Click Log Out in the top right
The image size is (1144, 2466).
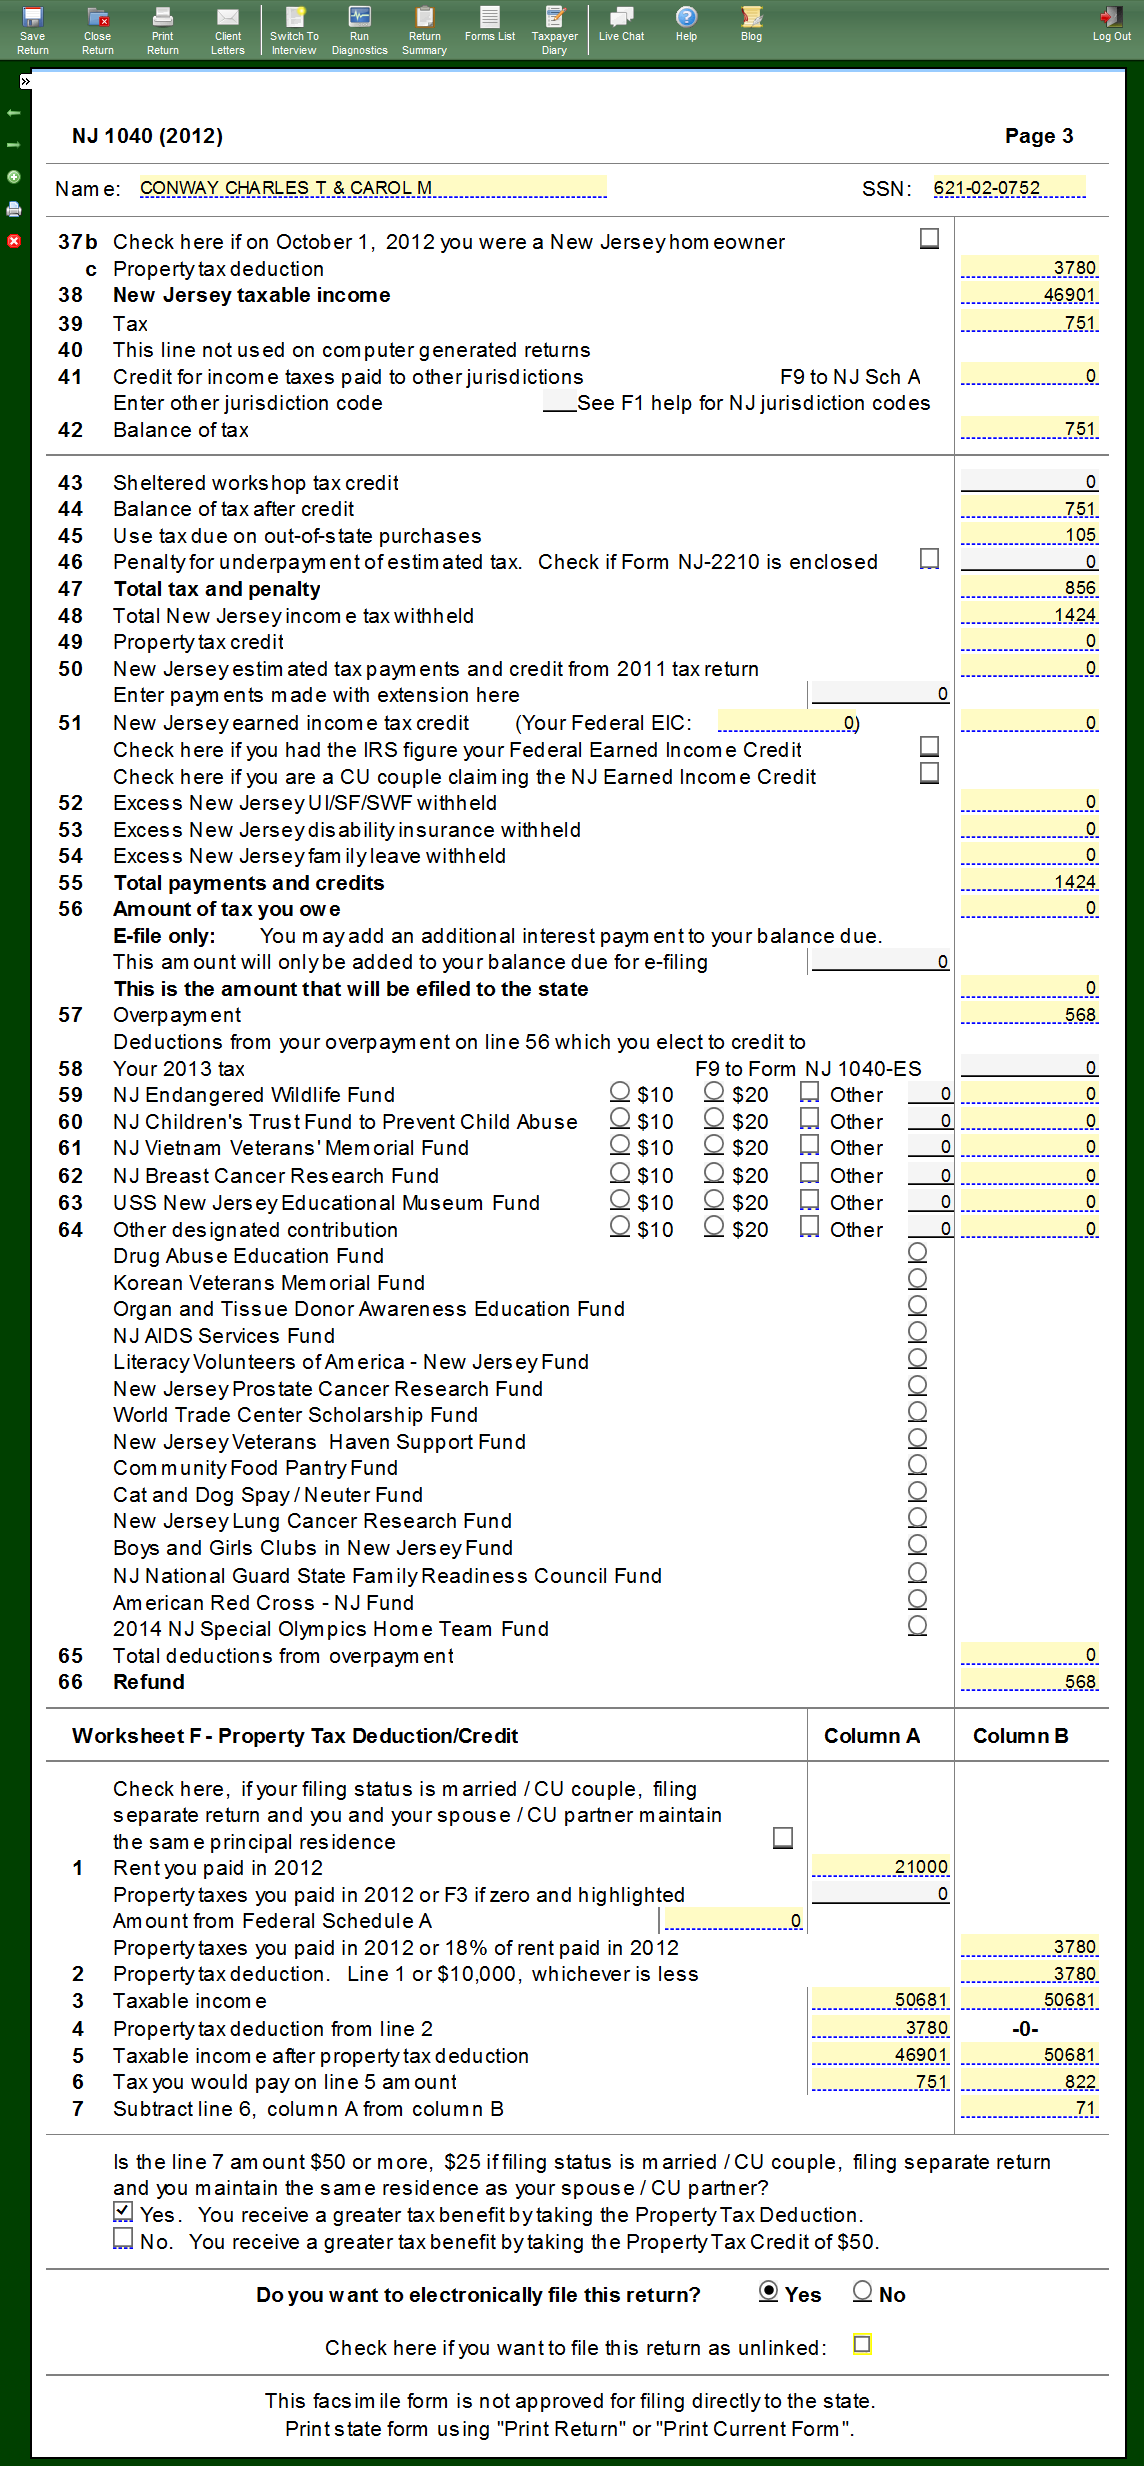click(x=1111, y=25)
